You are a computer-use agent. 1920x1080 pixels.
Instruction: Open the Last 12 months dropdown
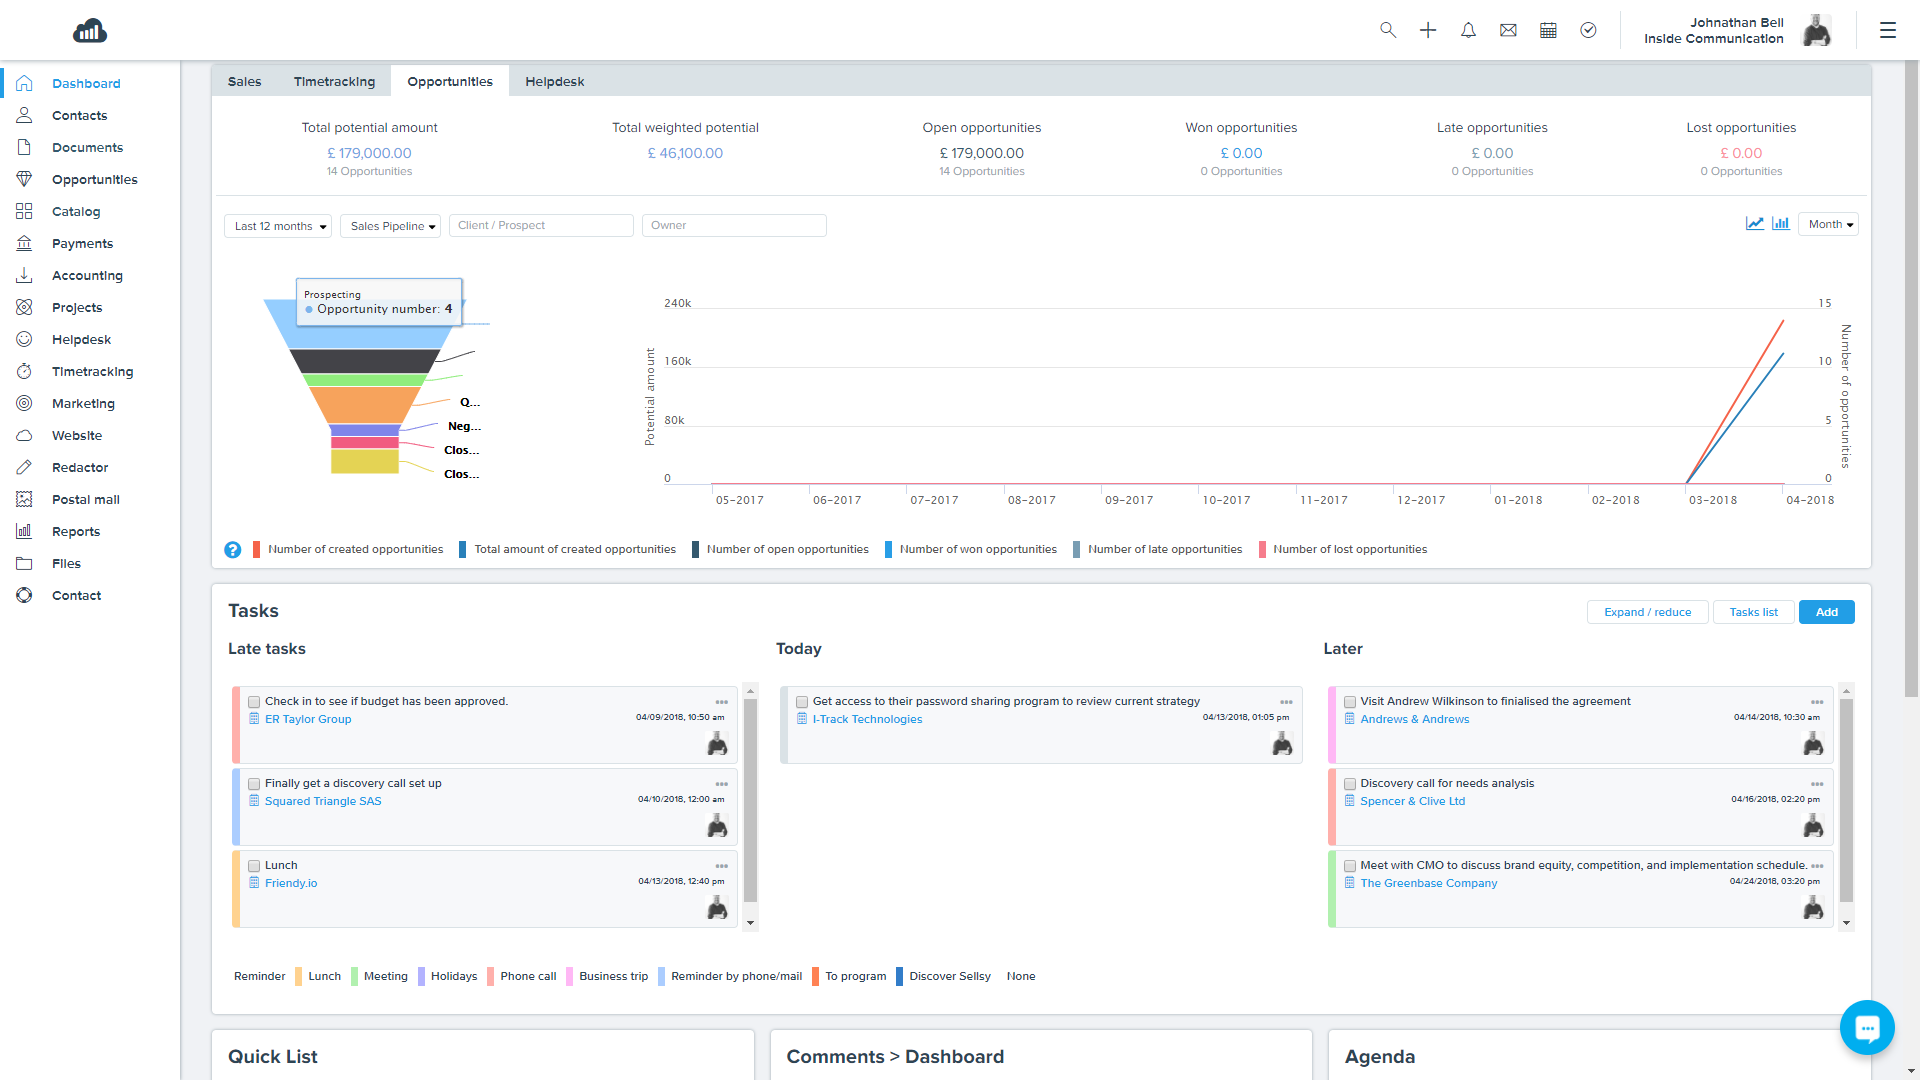(x=278, y=226)
